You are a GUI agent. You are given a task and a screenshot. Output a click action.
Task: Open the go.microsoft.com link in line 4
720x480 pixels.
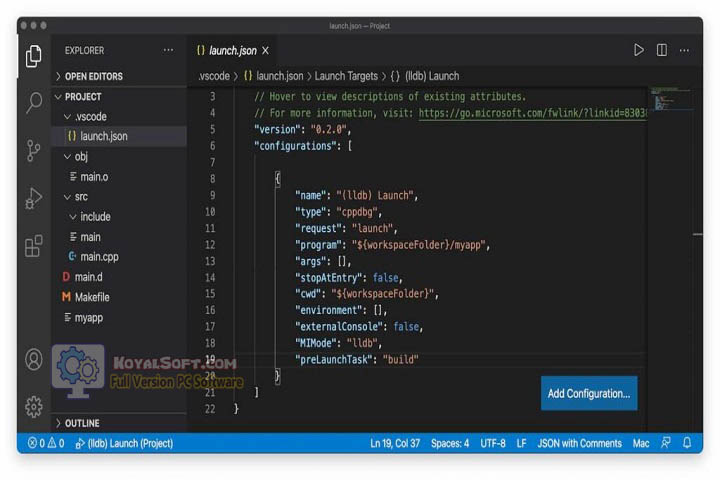point(533,113)
